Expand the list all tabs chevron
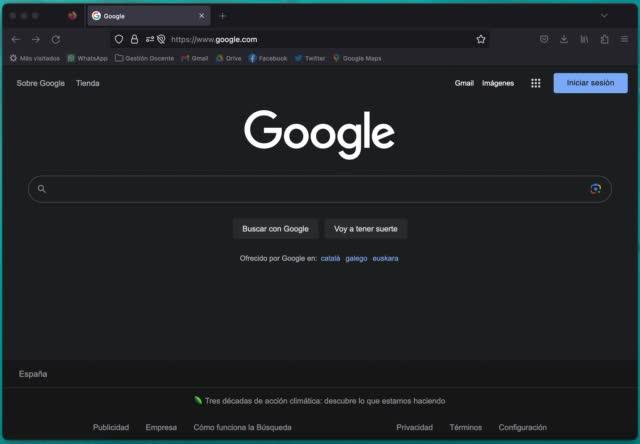Viewport: 640px width, 444px height. (604, 16)
